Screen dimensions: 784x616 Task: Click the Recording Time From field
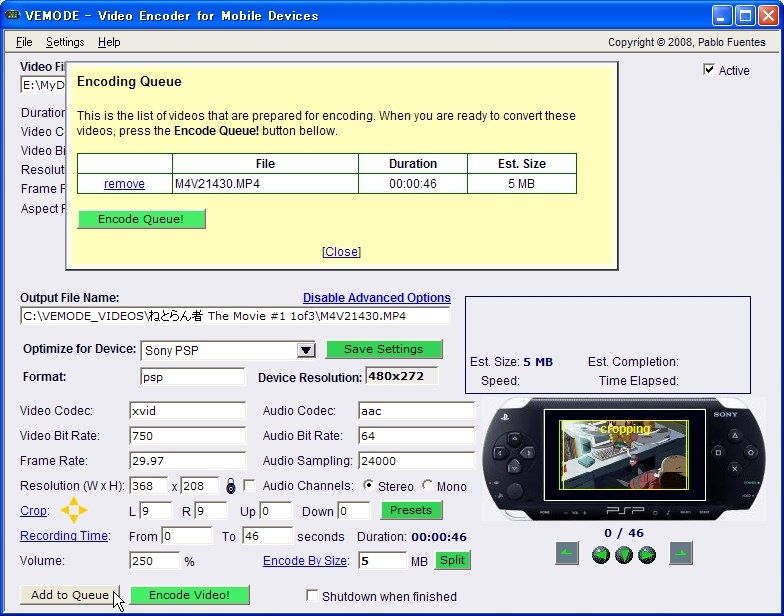pos(186,536)
